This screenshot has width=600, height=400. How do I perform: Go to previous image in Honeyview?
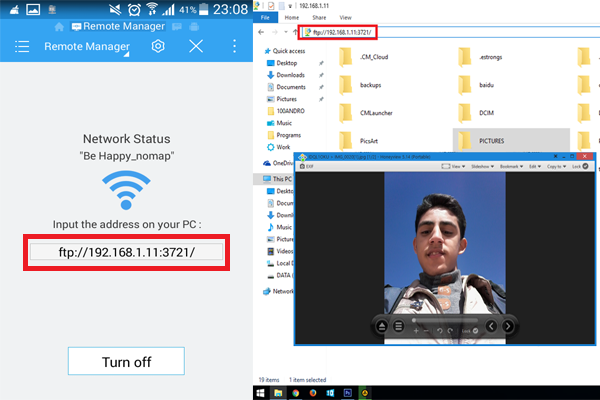[x=491, y=326]
